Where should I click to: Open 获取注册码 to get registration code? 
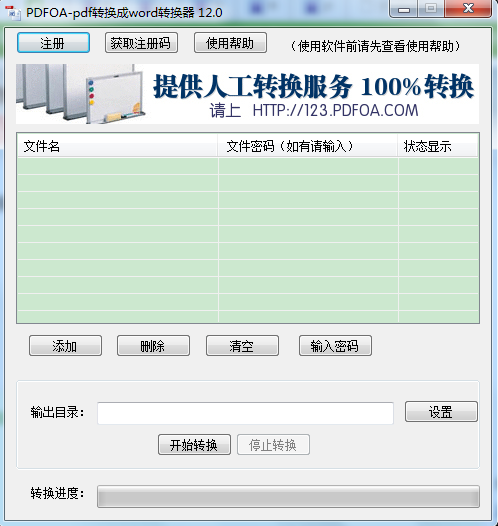coord(141,43)
